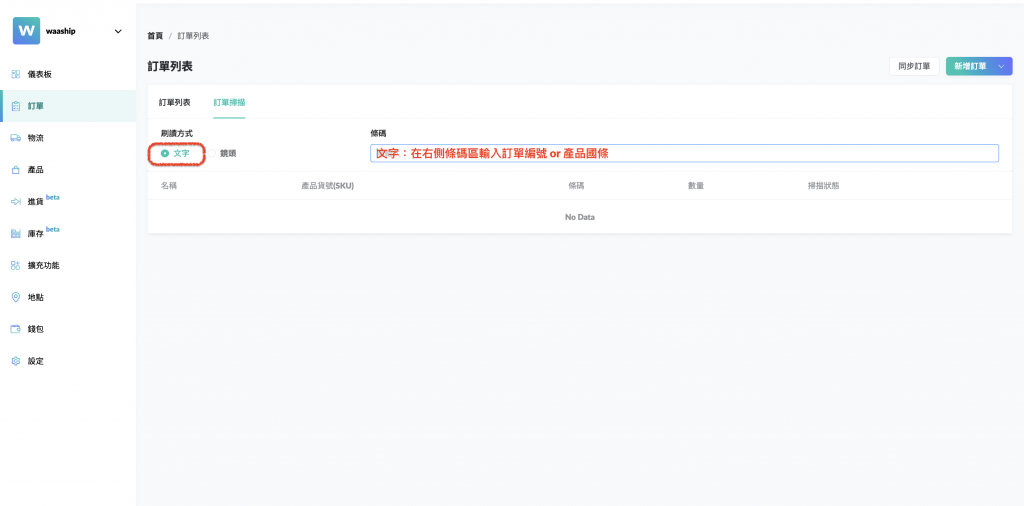The image size is (1024, 506).
Task: Go to 首頁 via breadcrumb link
Action: [155, 36]
